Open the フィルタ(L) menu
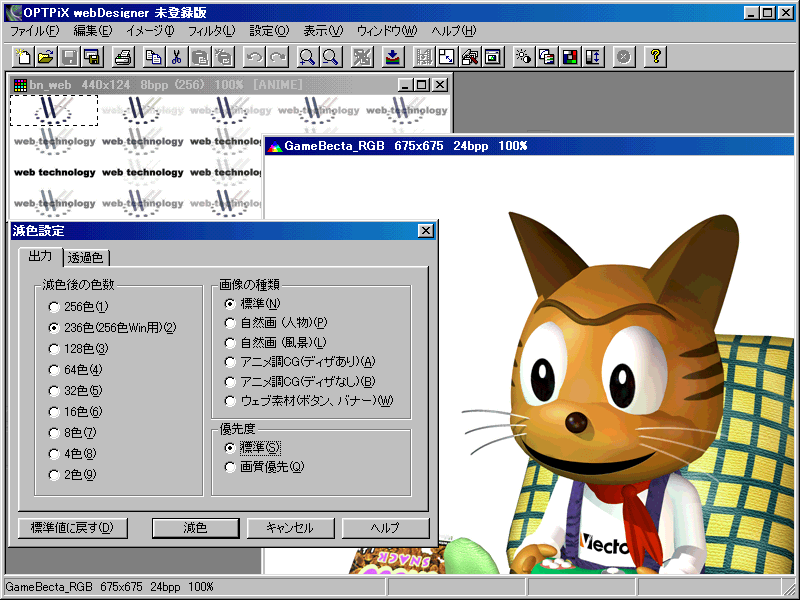 click(211, 31)
